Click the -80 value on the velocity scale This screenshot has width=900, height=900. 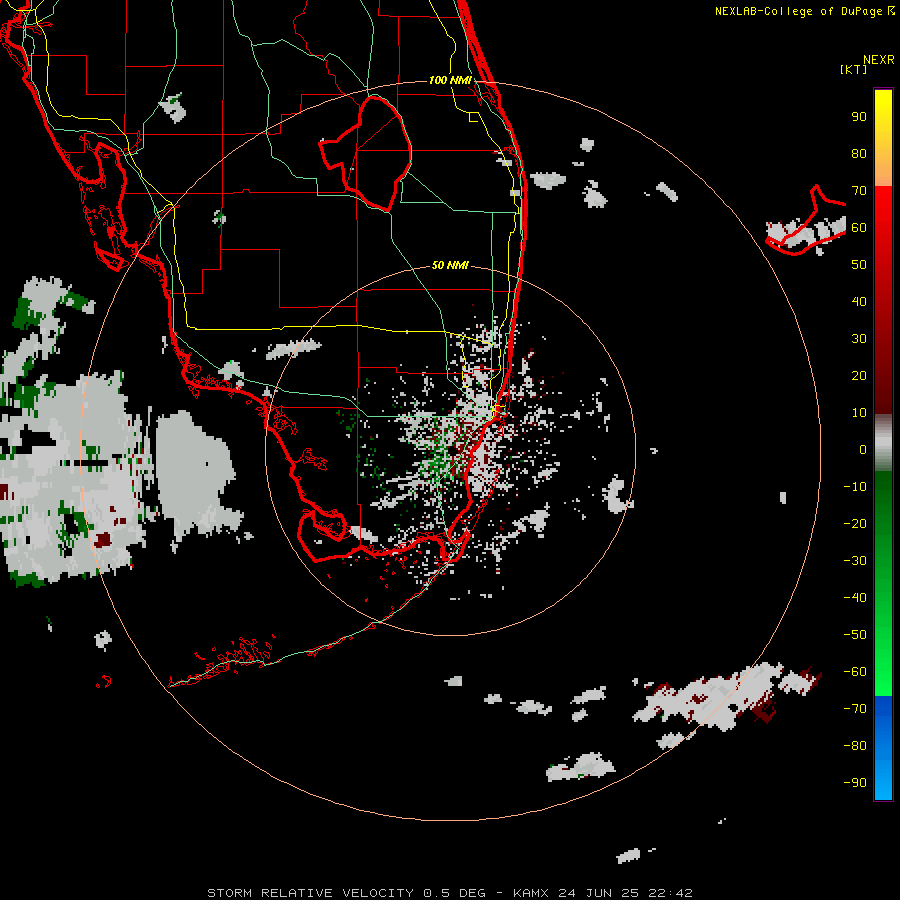pyautogui.click(x=855, y=746)
